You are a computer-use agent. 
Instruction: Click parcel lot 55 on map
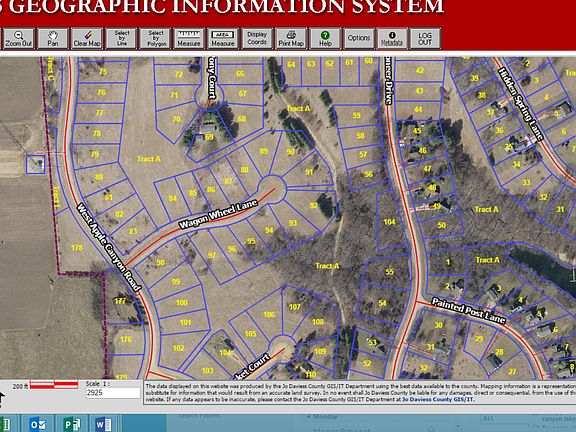point(390,272)
